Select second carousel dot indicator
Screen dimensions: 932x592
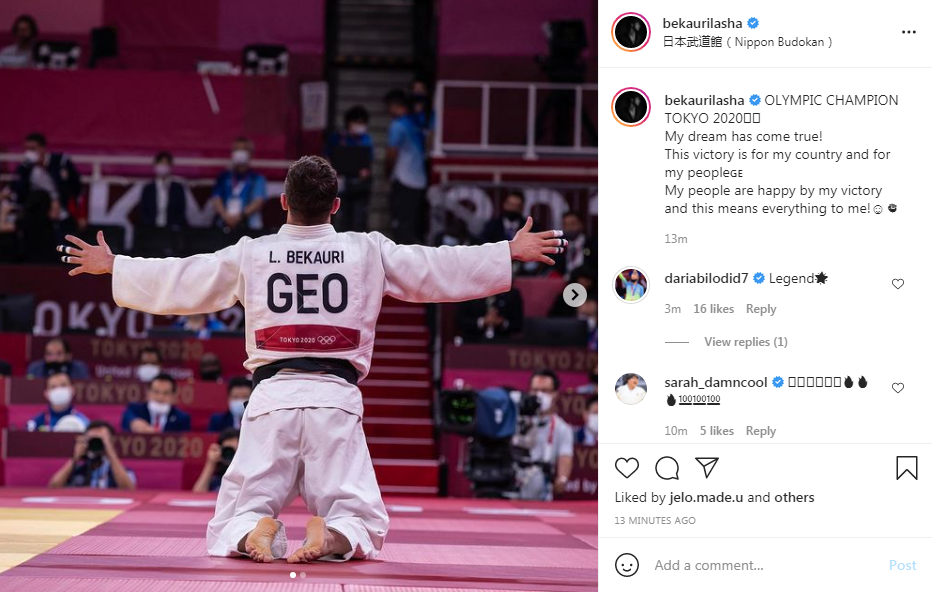point(303,575)
